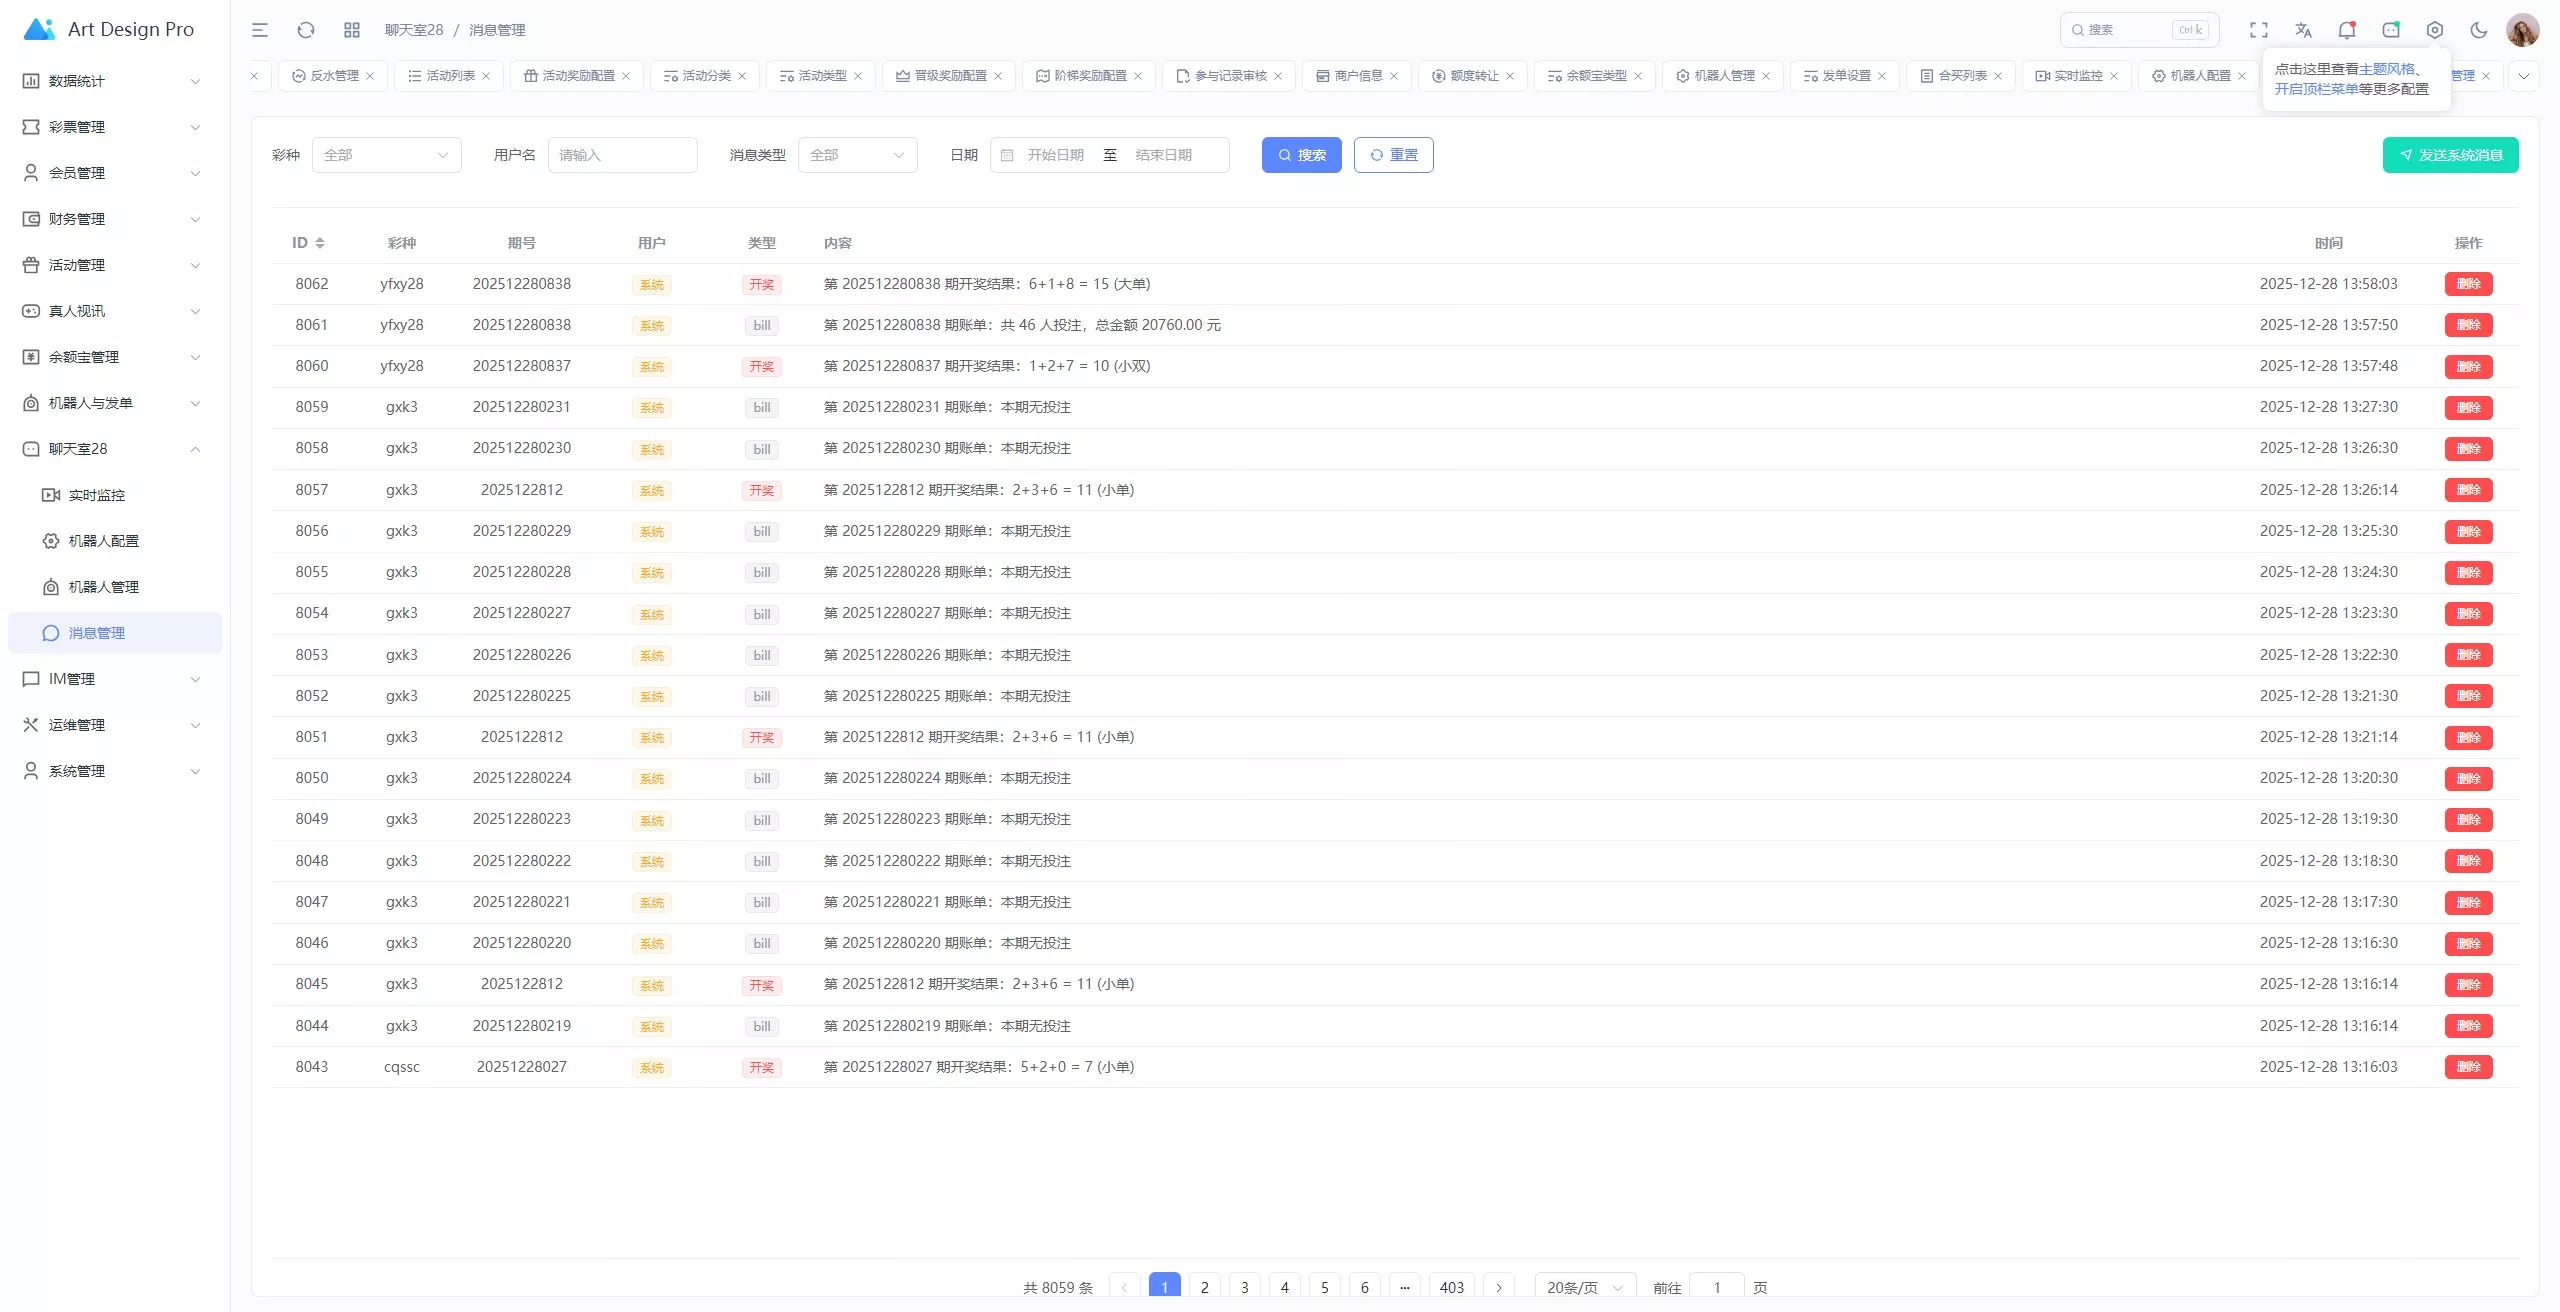Delete message row with ID 8062

pyautogui.click(x=2468, y=284)
